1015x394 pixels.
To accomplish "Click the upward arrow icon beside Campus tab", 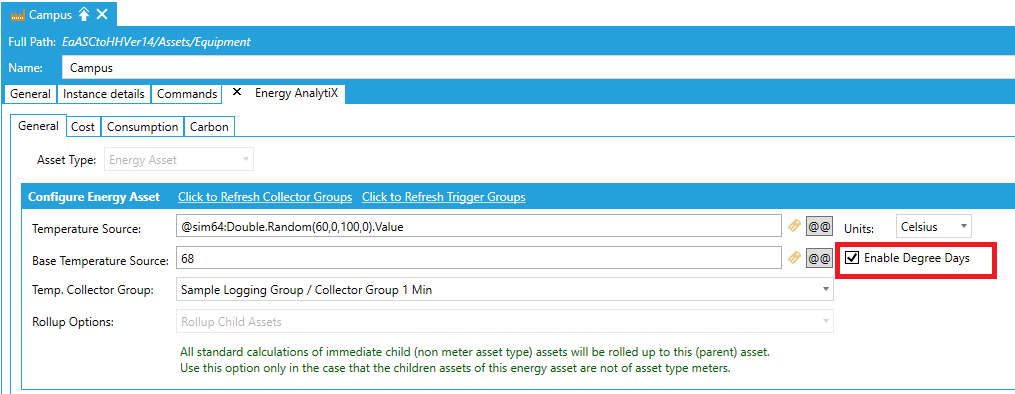I will 84,14.
